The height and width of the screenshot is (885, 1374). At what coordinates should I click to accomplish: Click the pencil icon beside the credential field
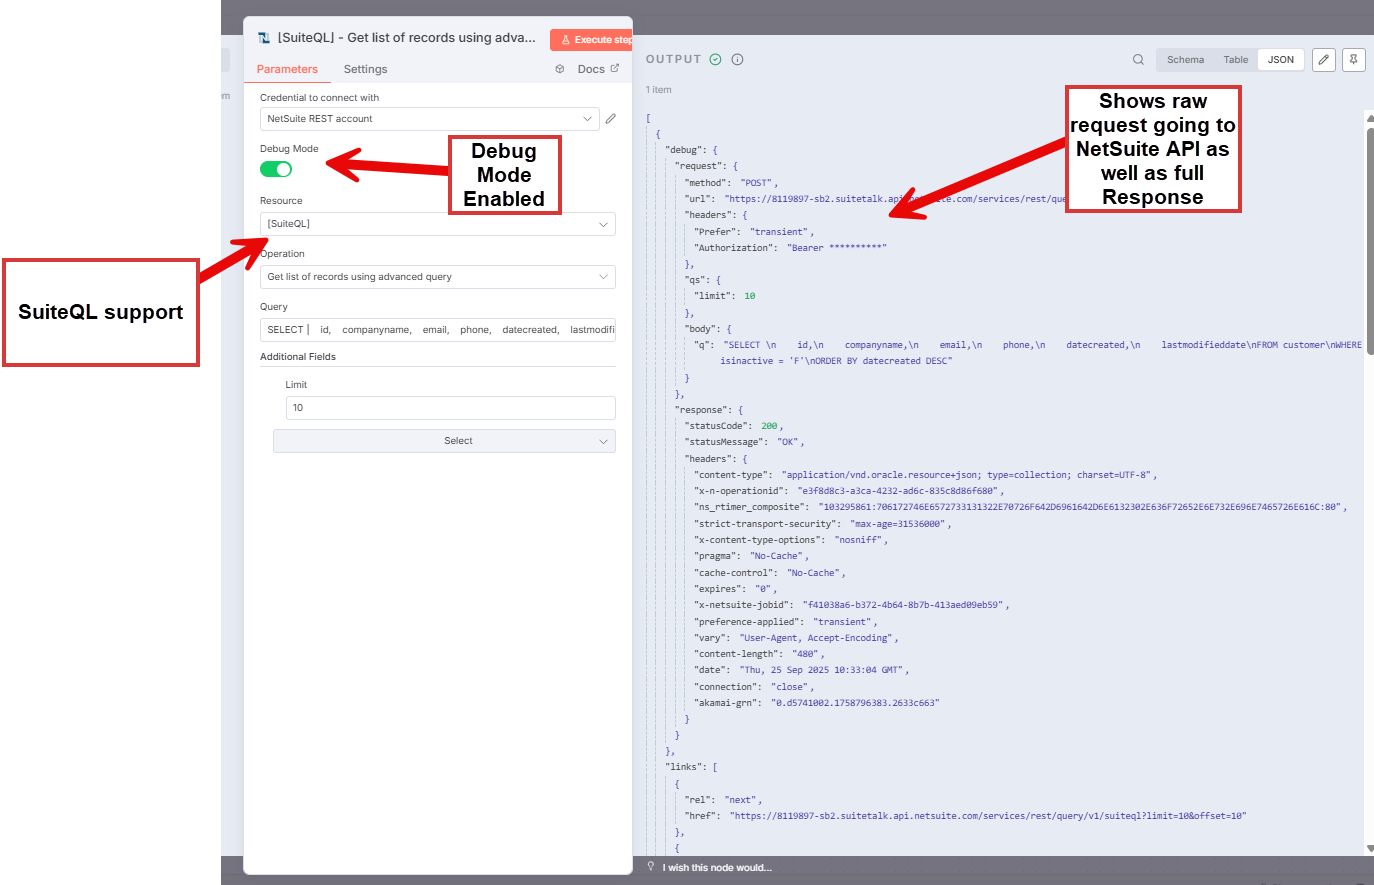point(611,118)
